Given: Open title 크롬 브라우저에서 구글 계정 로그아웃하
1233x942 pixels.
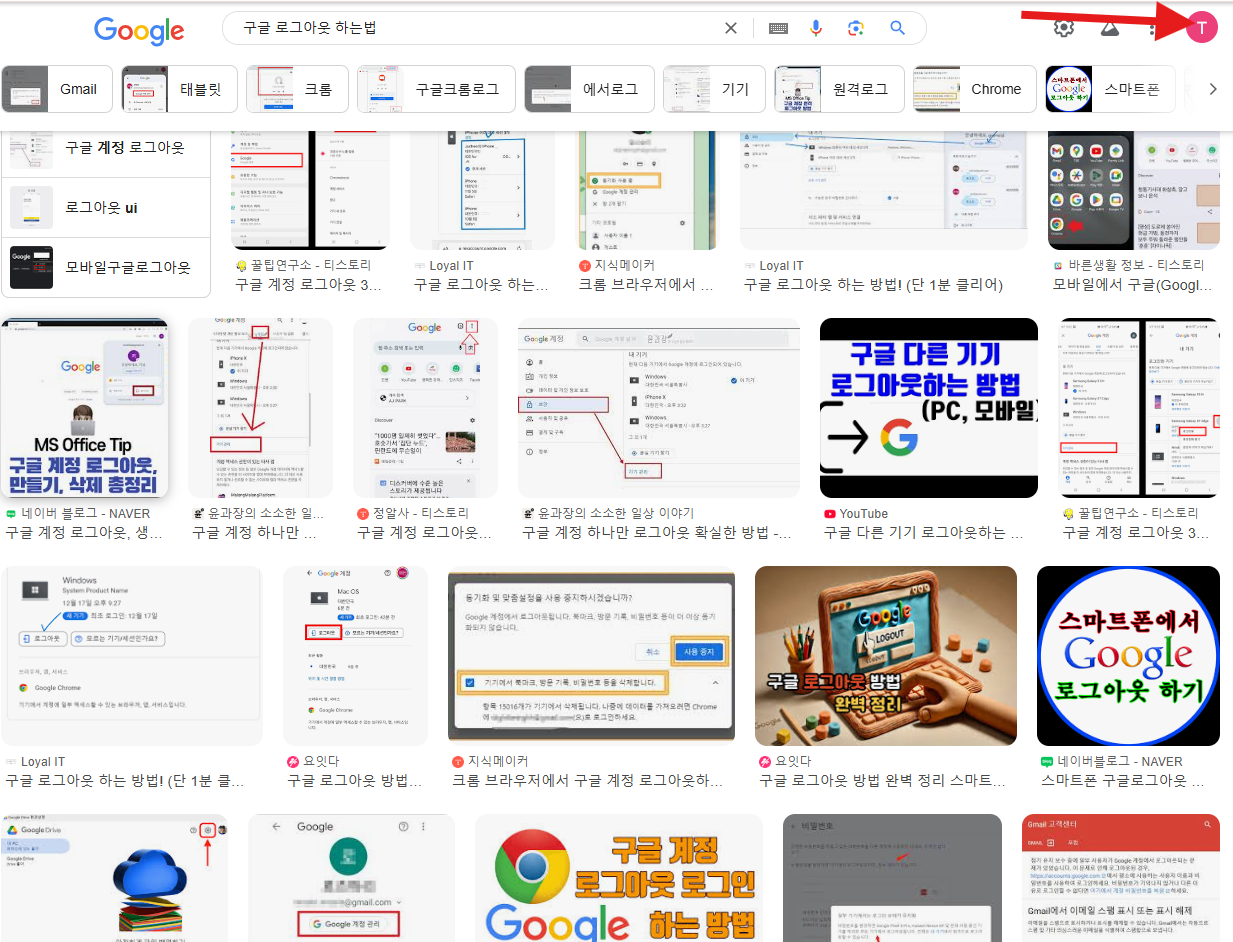Looking at the screenshot, I should pos(588,780).
